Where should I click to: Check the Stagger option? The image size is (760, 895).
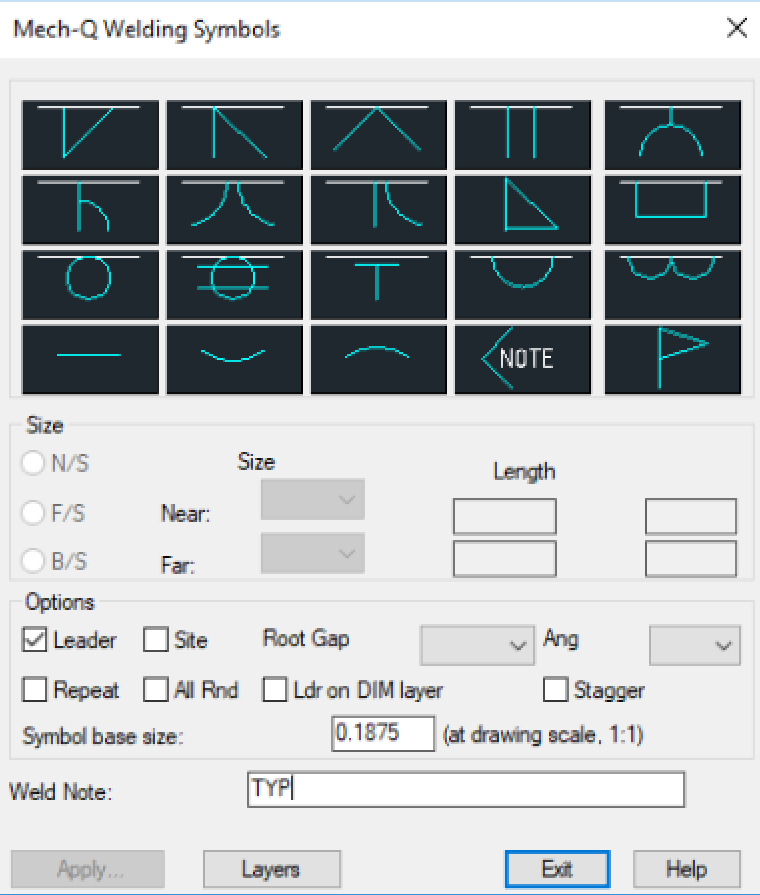coord(556,690)
